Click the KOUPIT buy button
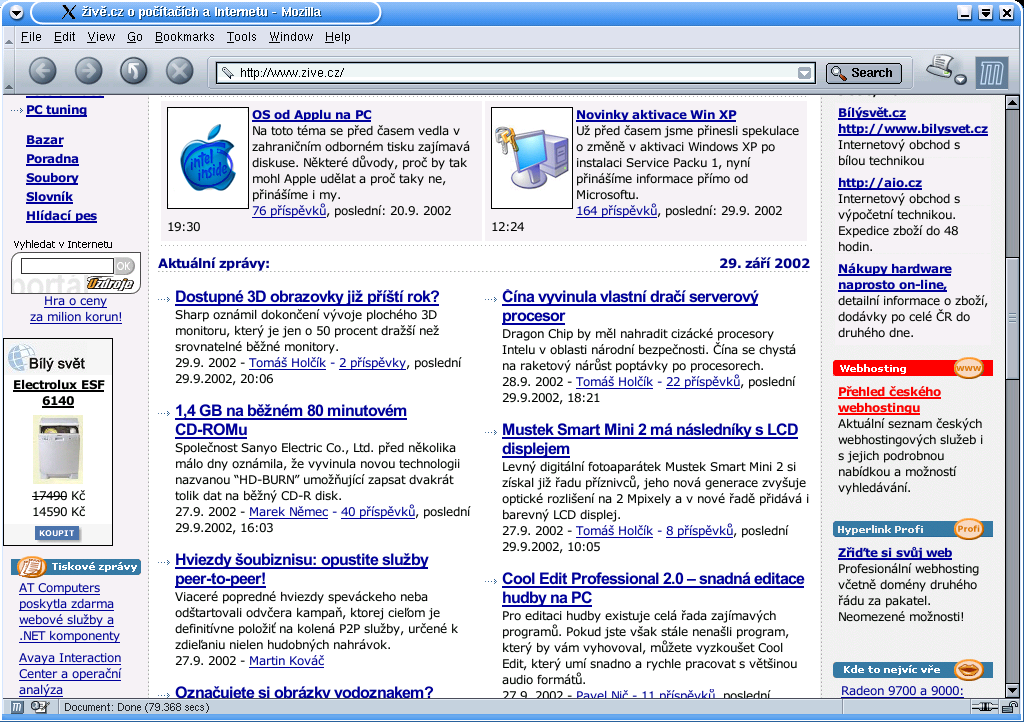Screen dimensions: 1024x722 (57, 533)
